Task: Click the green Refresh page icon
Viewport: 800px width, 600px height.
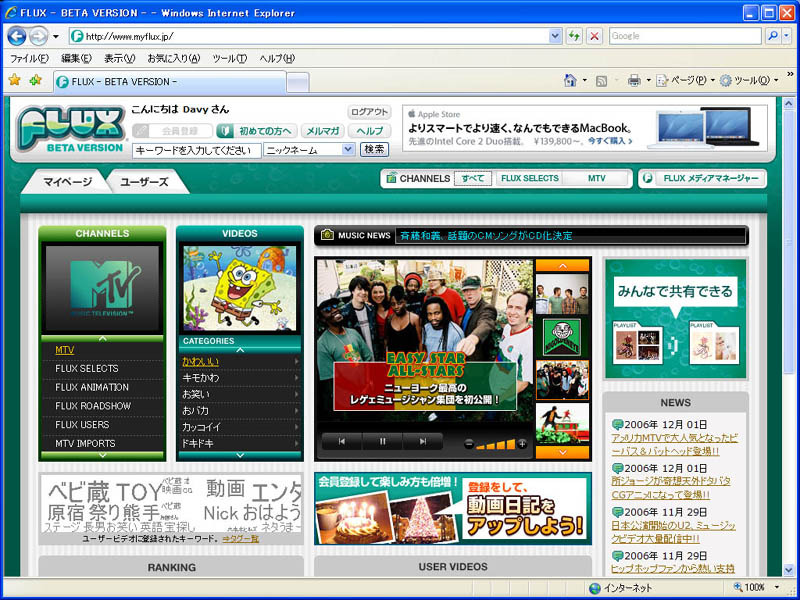Action: 574,36
